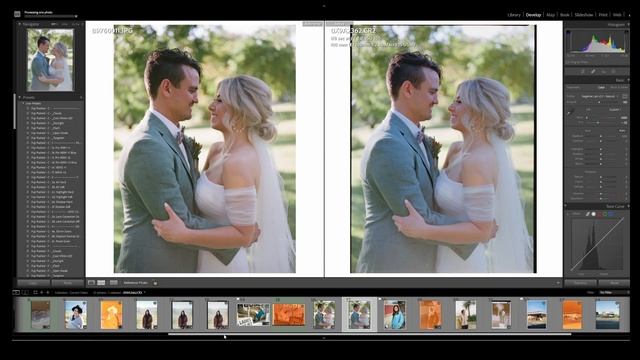Open the Map module
The width and height of the screenshot is (640, 360).
(551, 15)
